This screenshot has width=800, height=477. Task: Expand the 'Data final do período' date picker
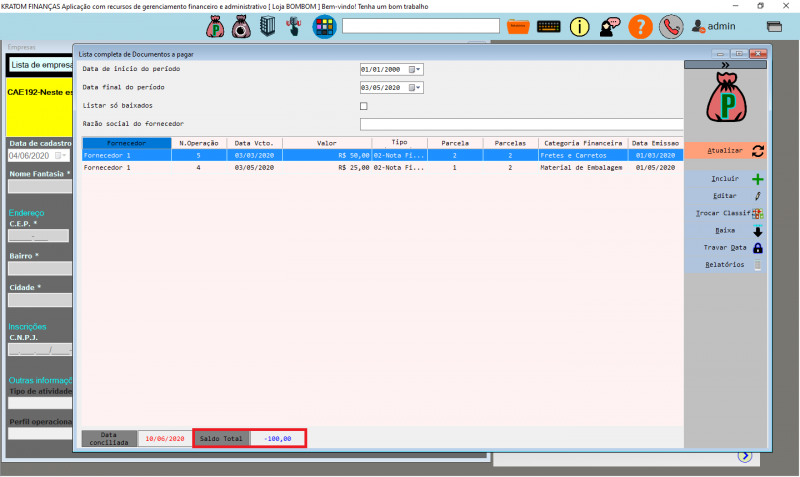click(x=418, y=88)
